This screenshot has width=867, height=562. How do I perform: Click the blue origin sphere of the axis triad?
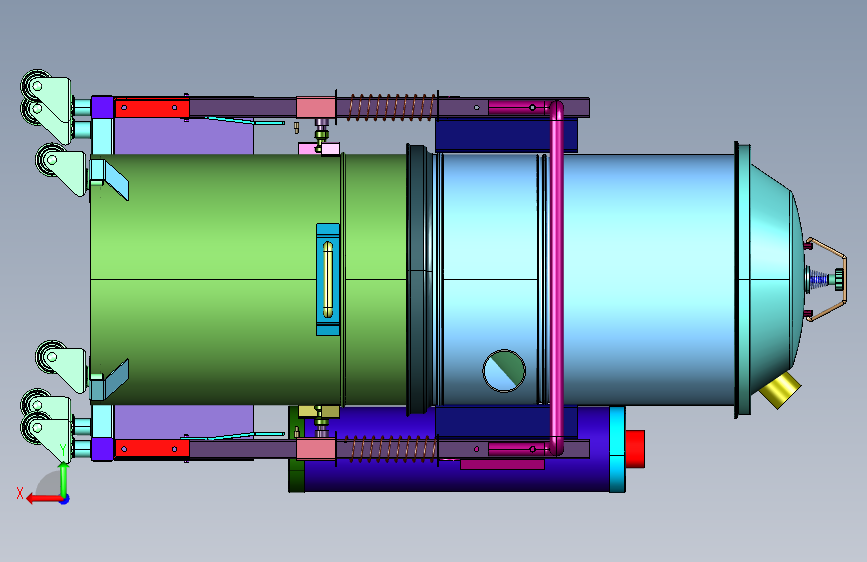pyautogui.click(x=65, y=499)
